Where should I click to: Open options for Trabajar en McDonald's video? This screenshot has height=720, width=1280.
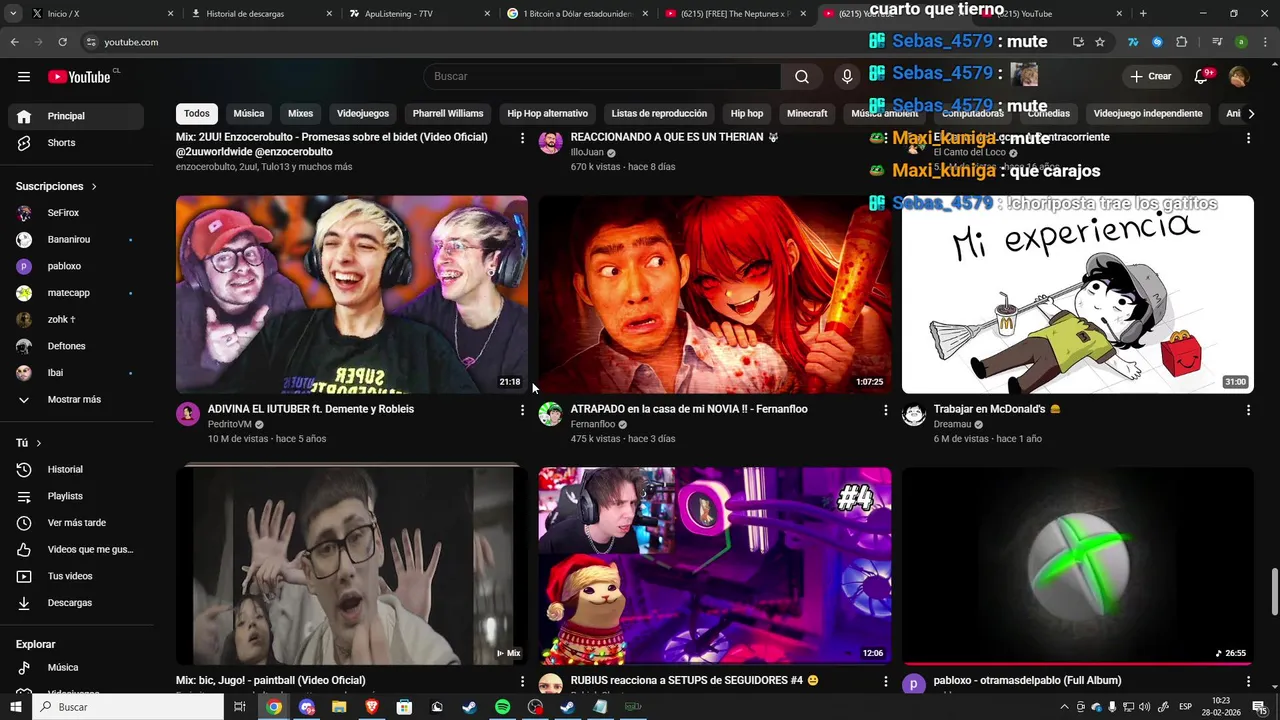(x=1248, y=410)
